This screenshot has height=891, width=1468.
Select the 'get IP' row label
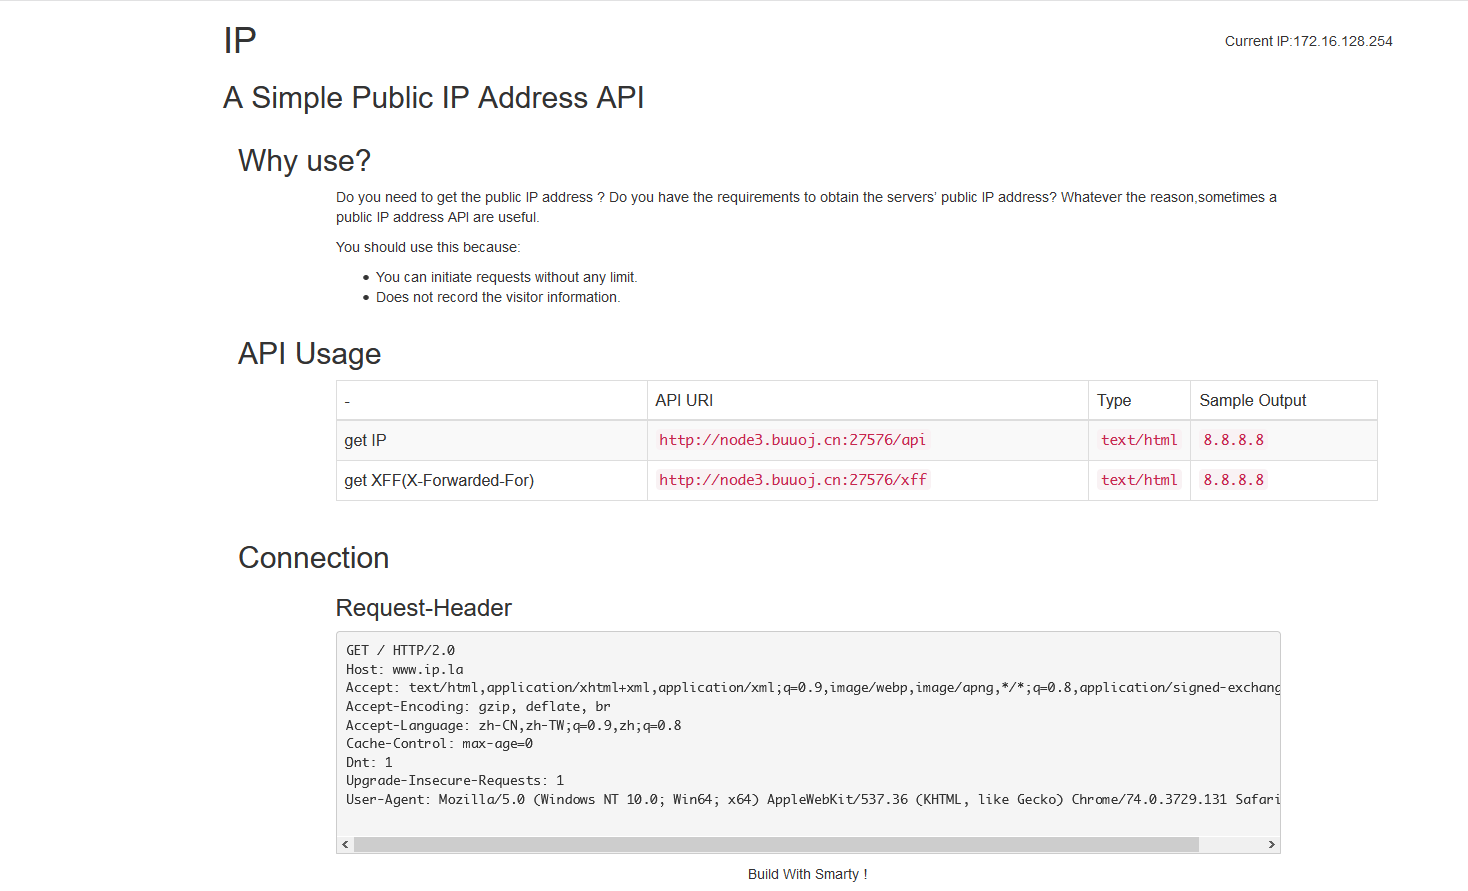coord(365,441)
